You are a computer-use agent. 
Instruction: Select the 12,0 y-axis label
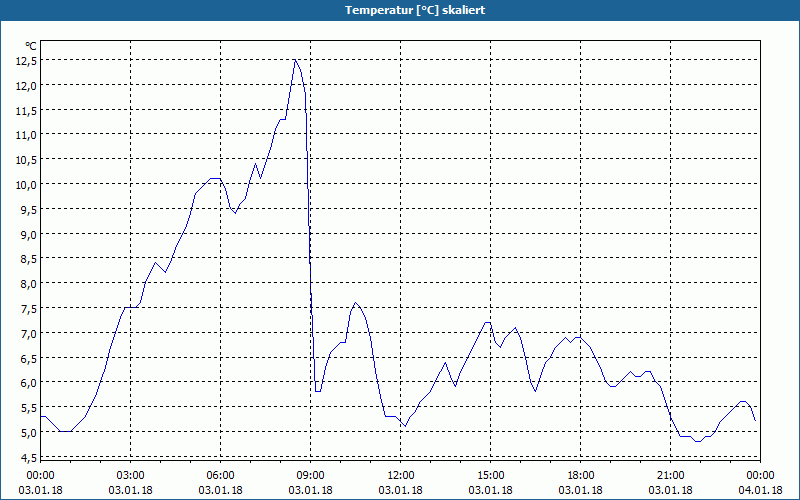tap(28, 86)
